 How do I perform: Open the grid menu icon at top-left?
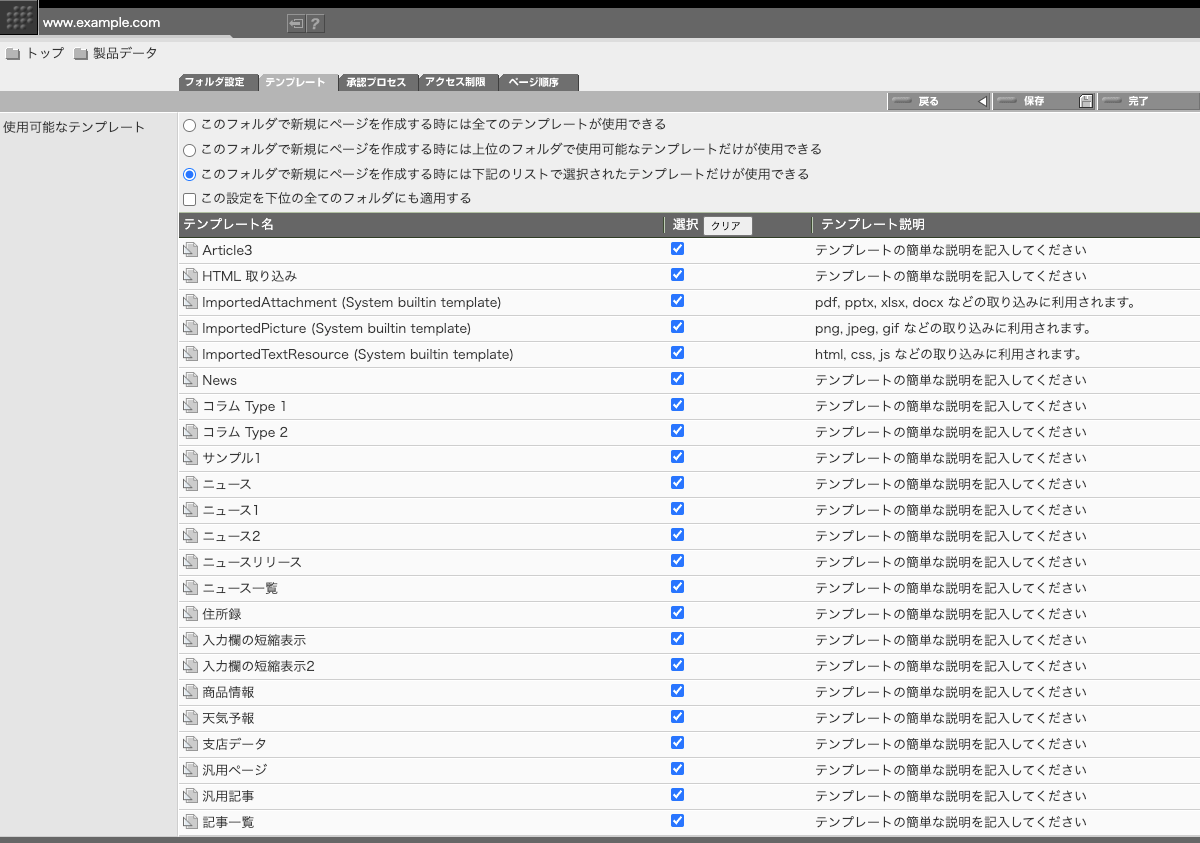[19, 18]
